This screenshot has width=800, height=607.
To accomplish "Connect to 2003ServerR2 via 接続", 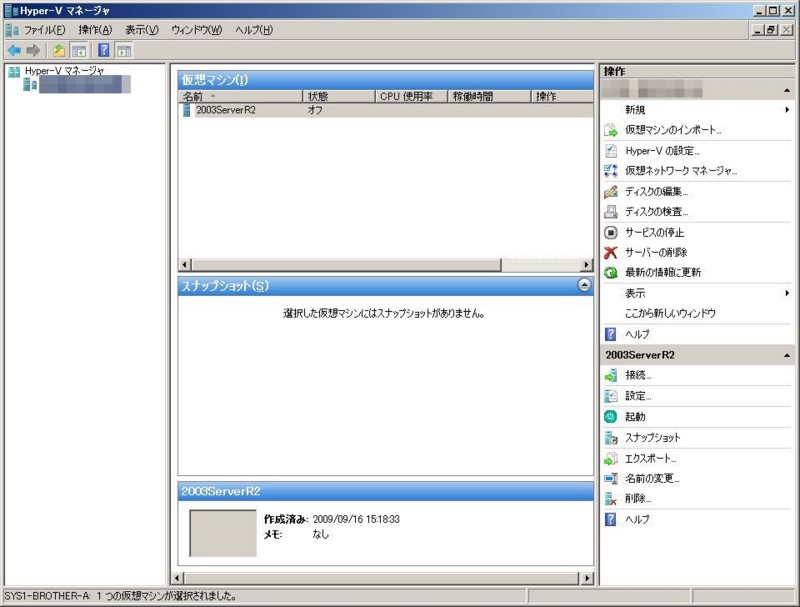I will pyautogui.click(x=632, y=376).
